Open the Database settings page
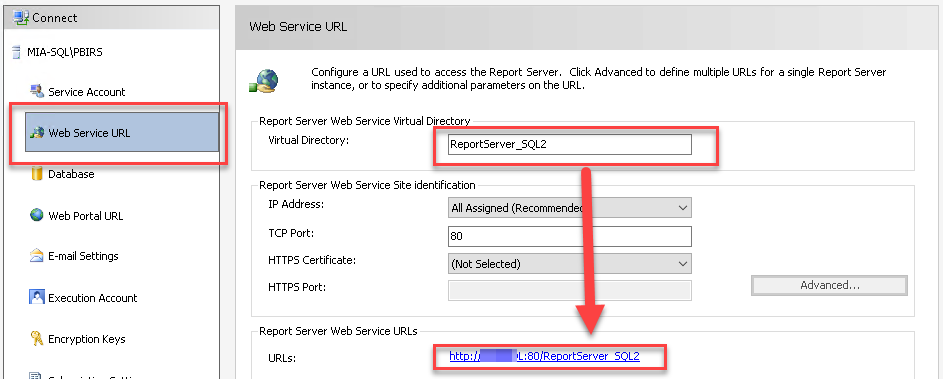This screenshot has height=379, width=943. (71, 174)
